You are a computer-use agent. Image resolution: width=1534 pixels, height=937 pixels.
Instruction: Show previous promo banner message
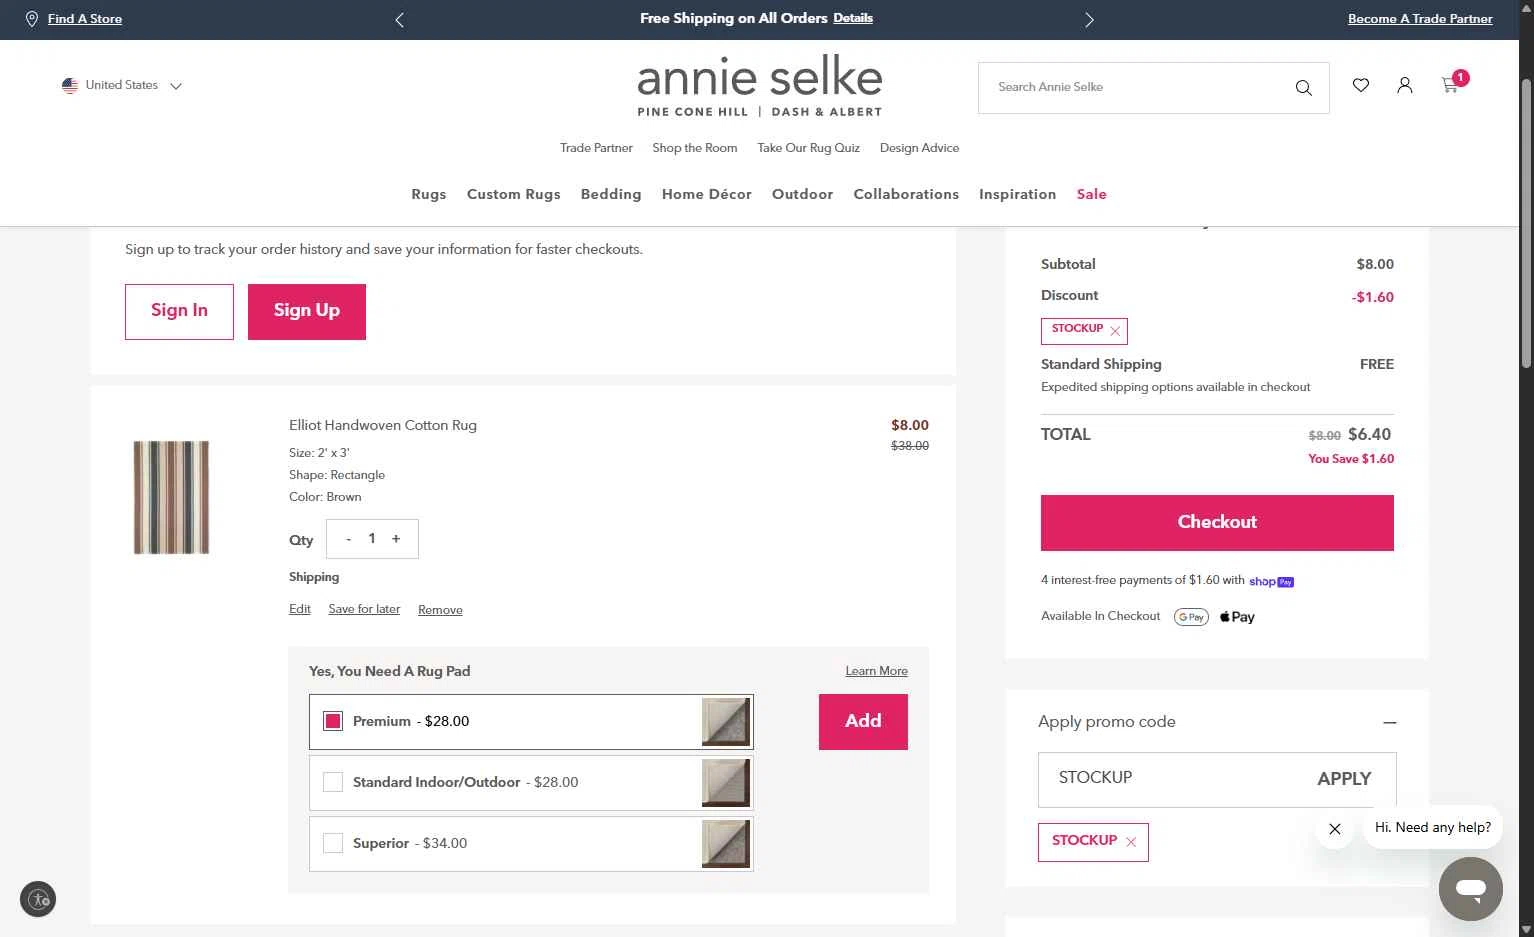pos(400,19)
